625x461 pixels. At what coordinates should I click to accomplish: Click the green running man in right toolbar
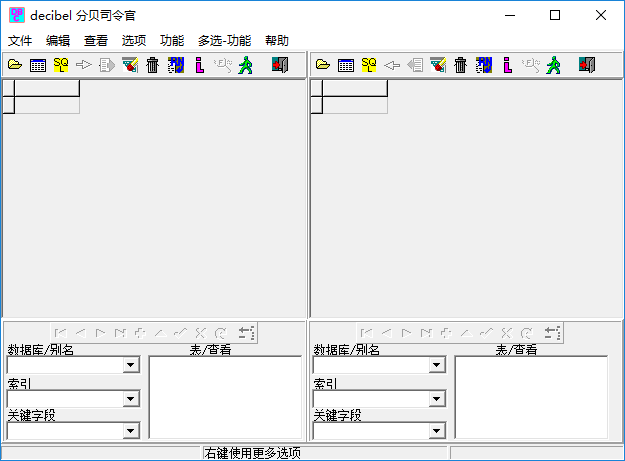pos(554,65)
